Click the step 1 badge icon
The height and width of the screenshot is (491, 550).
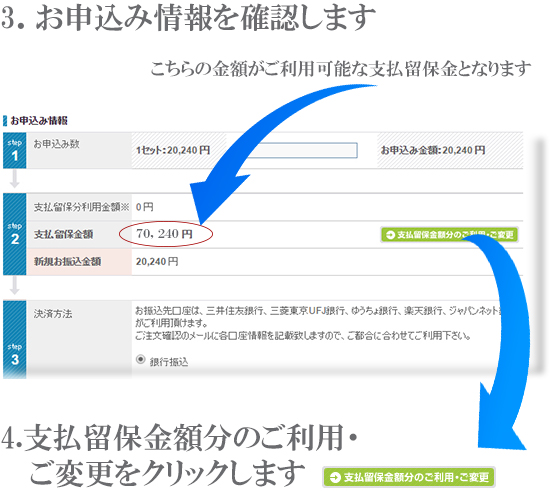click(15, 150)
